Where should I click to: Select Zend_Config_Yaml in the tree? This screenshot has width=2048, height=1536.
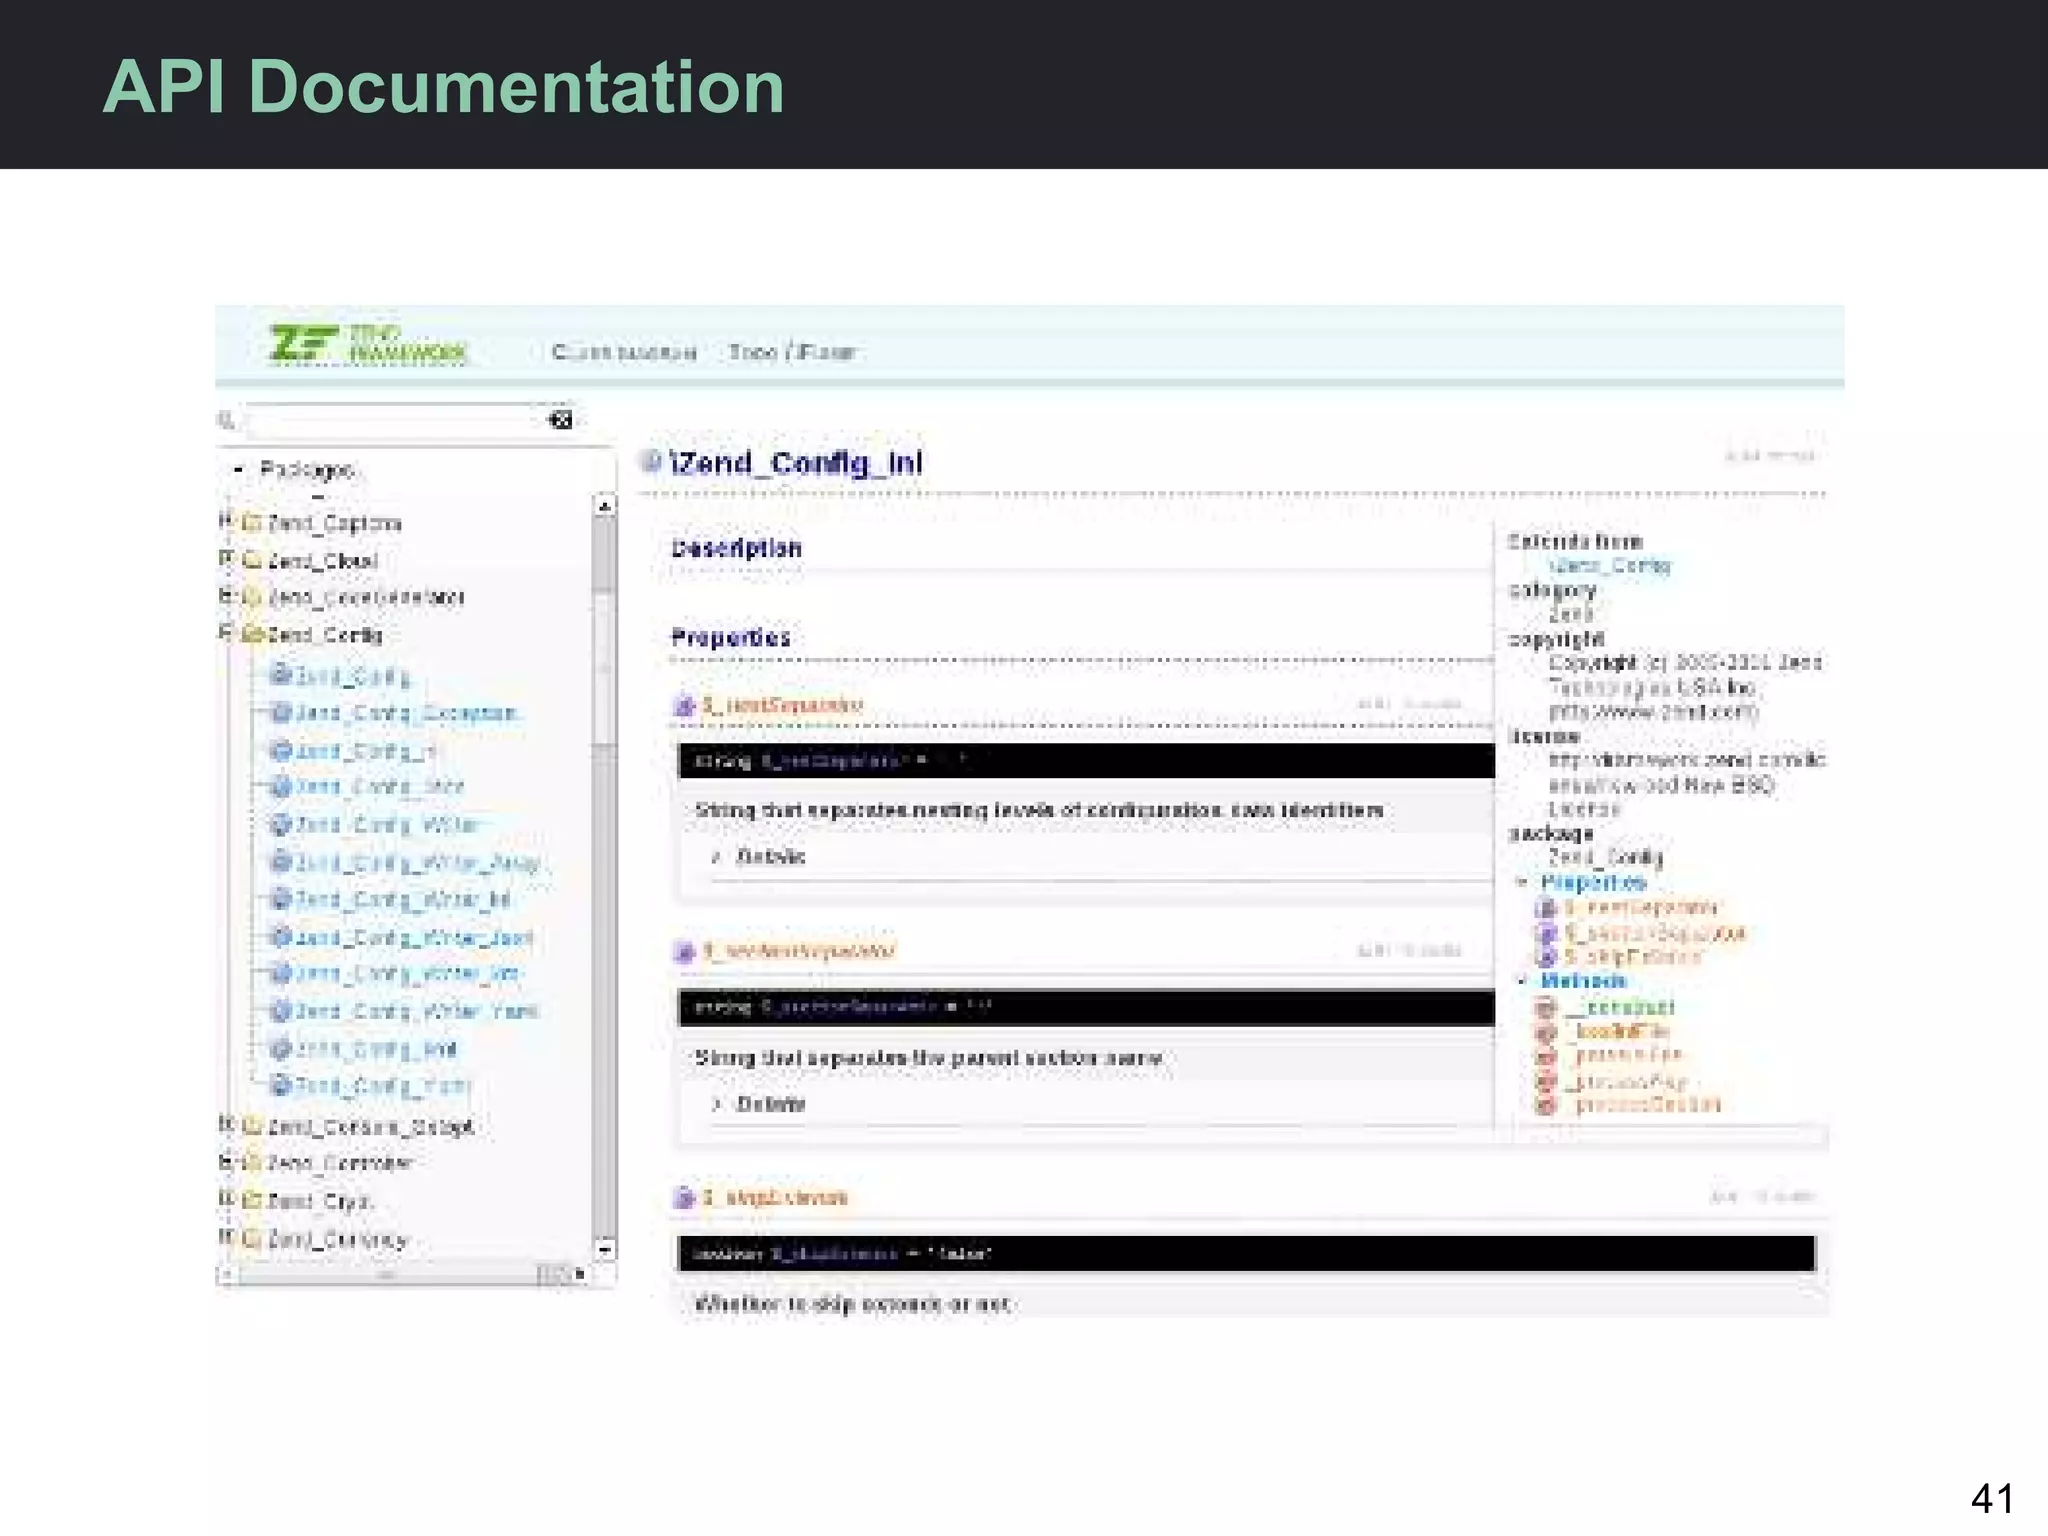pos(382,1085)
